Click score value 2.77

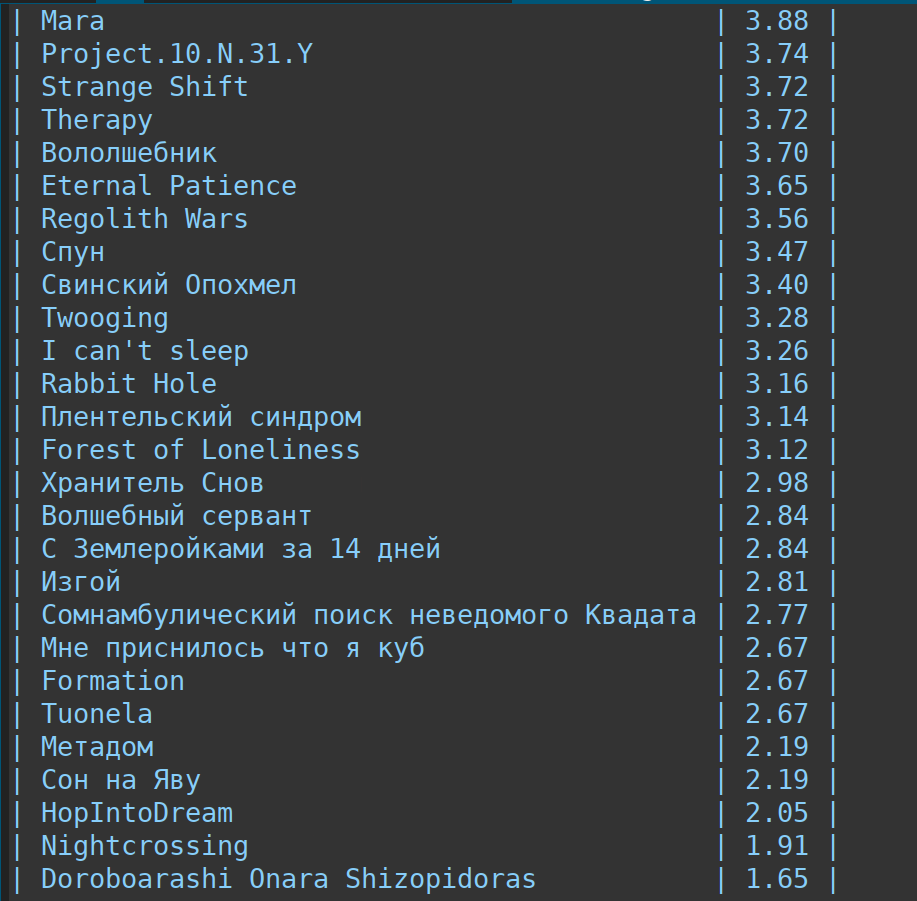[x=777, y=616]
